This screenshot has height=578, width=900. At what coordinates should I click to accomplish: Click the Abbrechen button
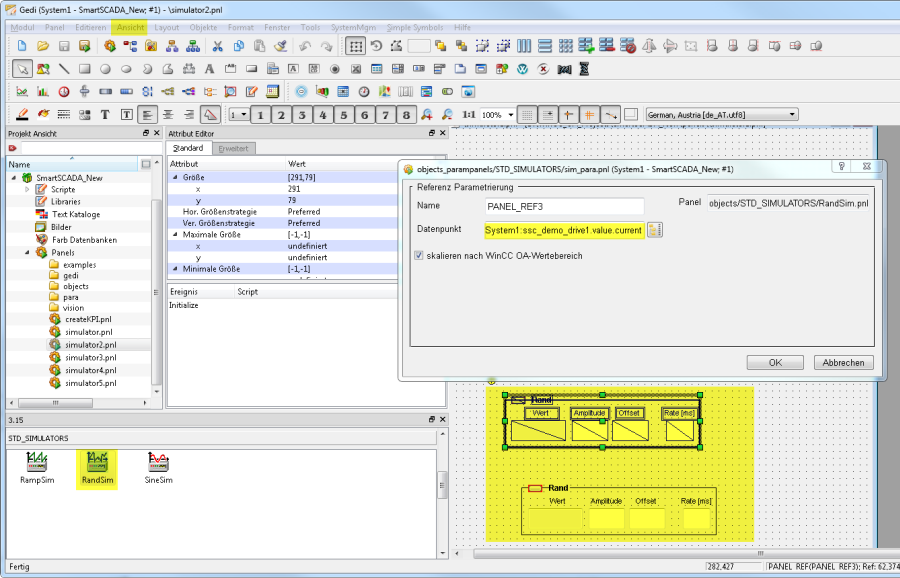843,362
